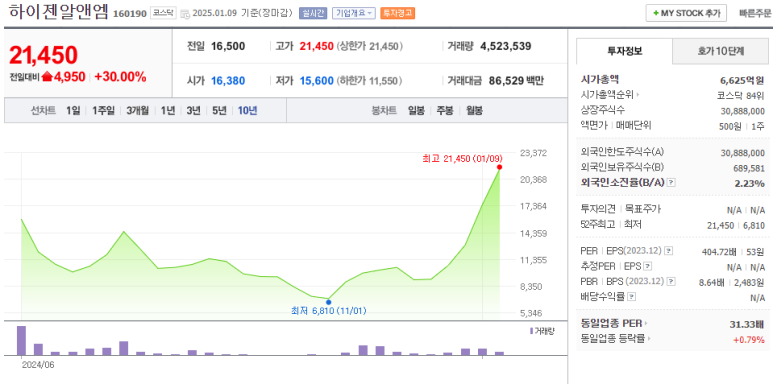Click the purple 거래량 legend marker
The image size is (773, 384).
tap(531, 331)
